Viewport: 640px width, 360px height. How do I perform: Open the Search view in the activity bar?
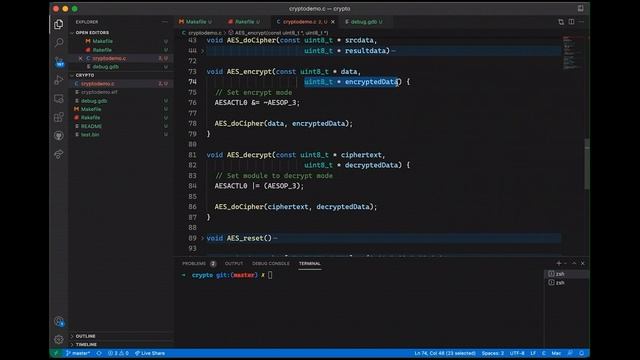point(59,42)
